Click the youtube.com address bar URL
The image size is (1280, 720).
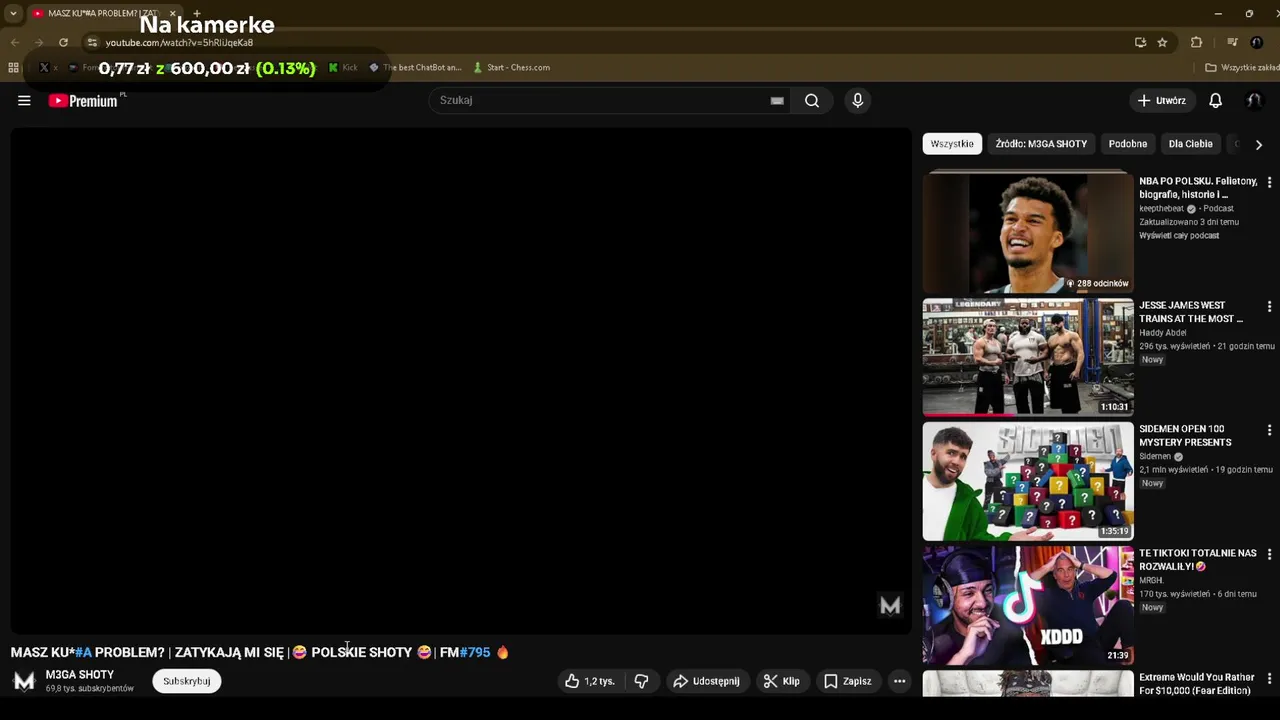click(179, 43)
